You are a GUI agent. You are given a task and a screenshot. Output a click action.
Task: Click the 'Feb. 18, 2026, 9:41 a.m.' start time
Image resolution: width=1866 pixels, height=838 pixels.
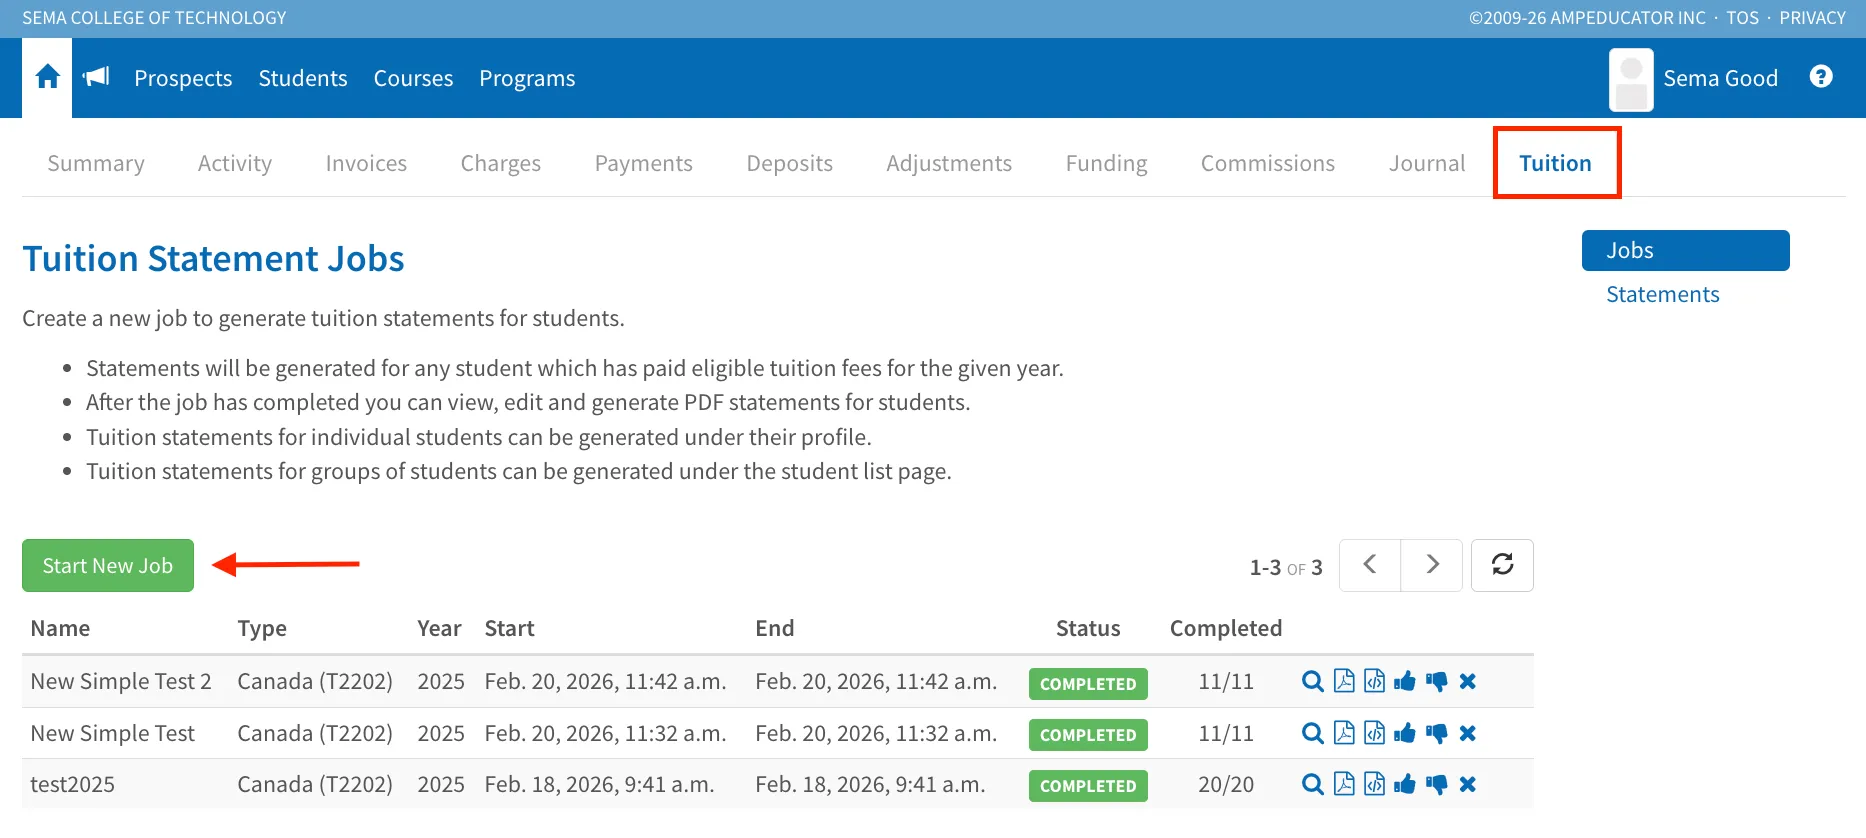(x=599, y=785)
